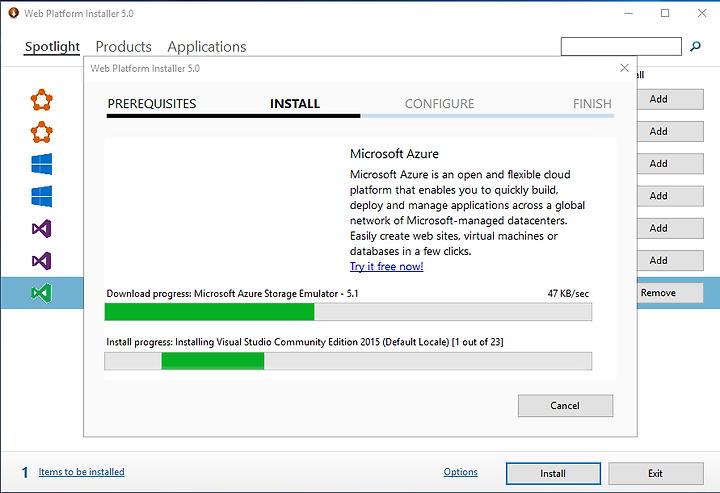Click the Microsoft Azure heading text
720x493 pixels.
[x=394, y=154]
